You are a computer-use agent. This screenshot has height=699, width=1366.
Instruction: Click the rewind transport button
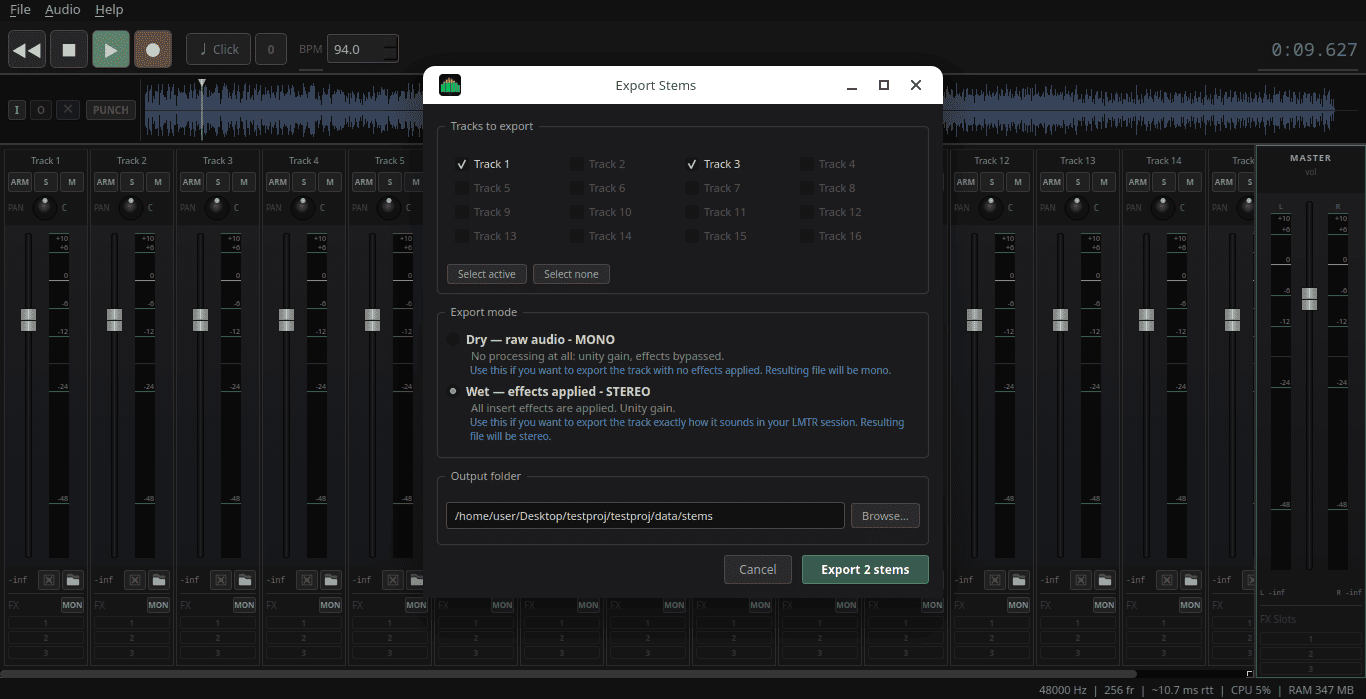click(x=28, y=49)
